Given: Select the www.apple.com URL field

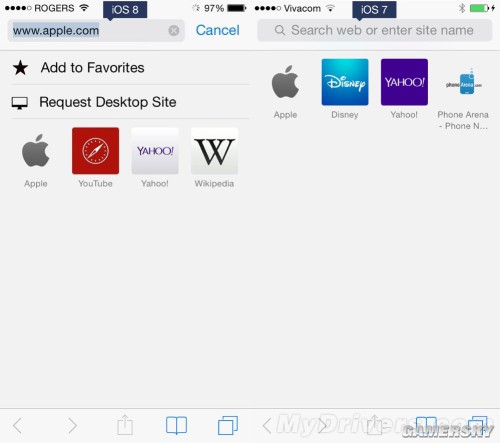Looking at the screenshot, I should click(x=96, y=31).
